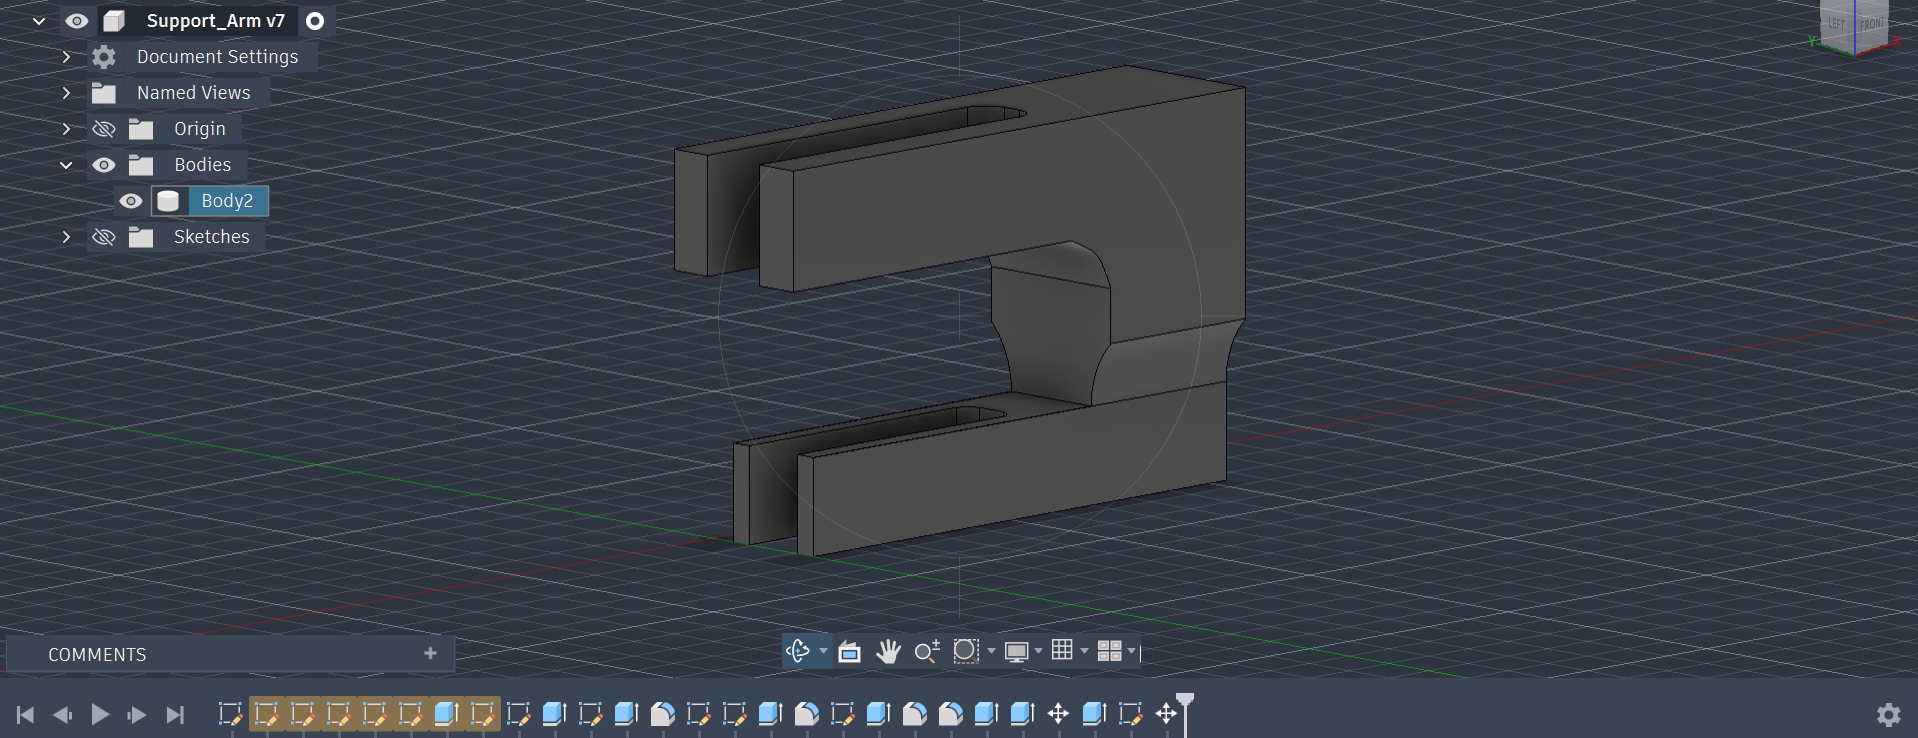Click the Body2 cylinder body icon
Screen dimensions: 1918x738
tap(168, 201)
